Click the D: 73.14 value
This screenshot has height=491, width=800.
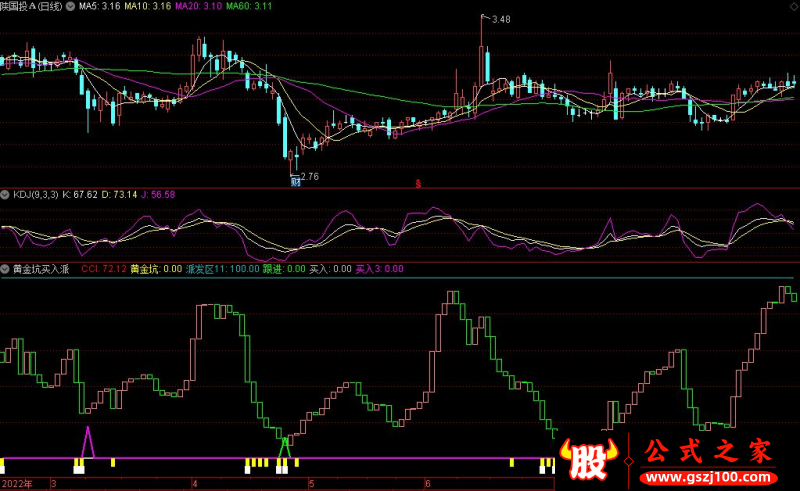(119, 194)
